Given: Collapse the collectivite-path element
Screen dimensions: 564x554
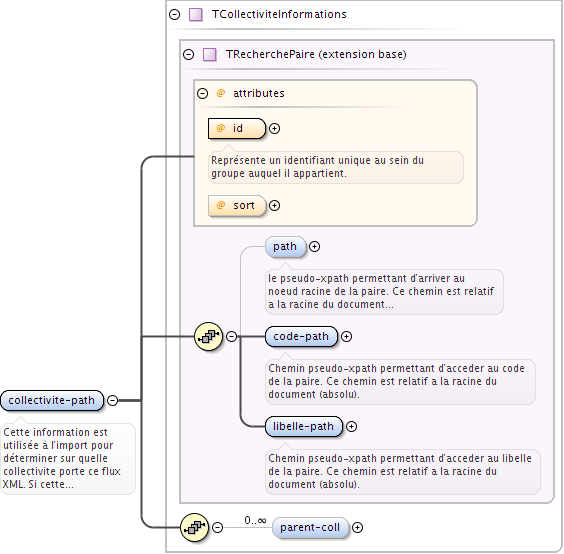Looking at the screenshot, I should [x=113, y=400].
